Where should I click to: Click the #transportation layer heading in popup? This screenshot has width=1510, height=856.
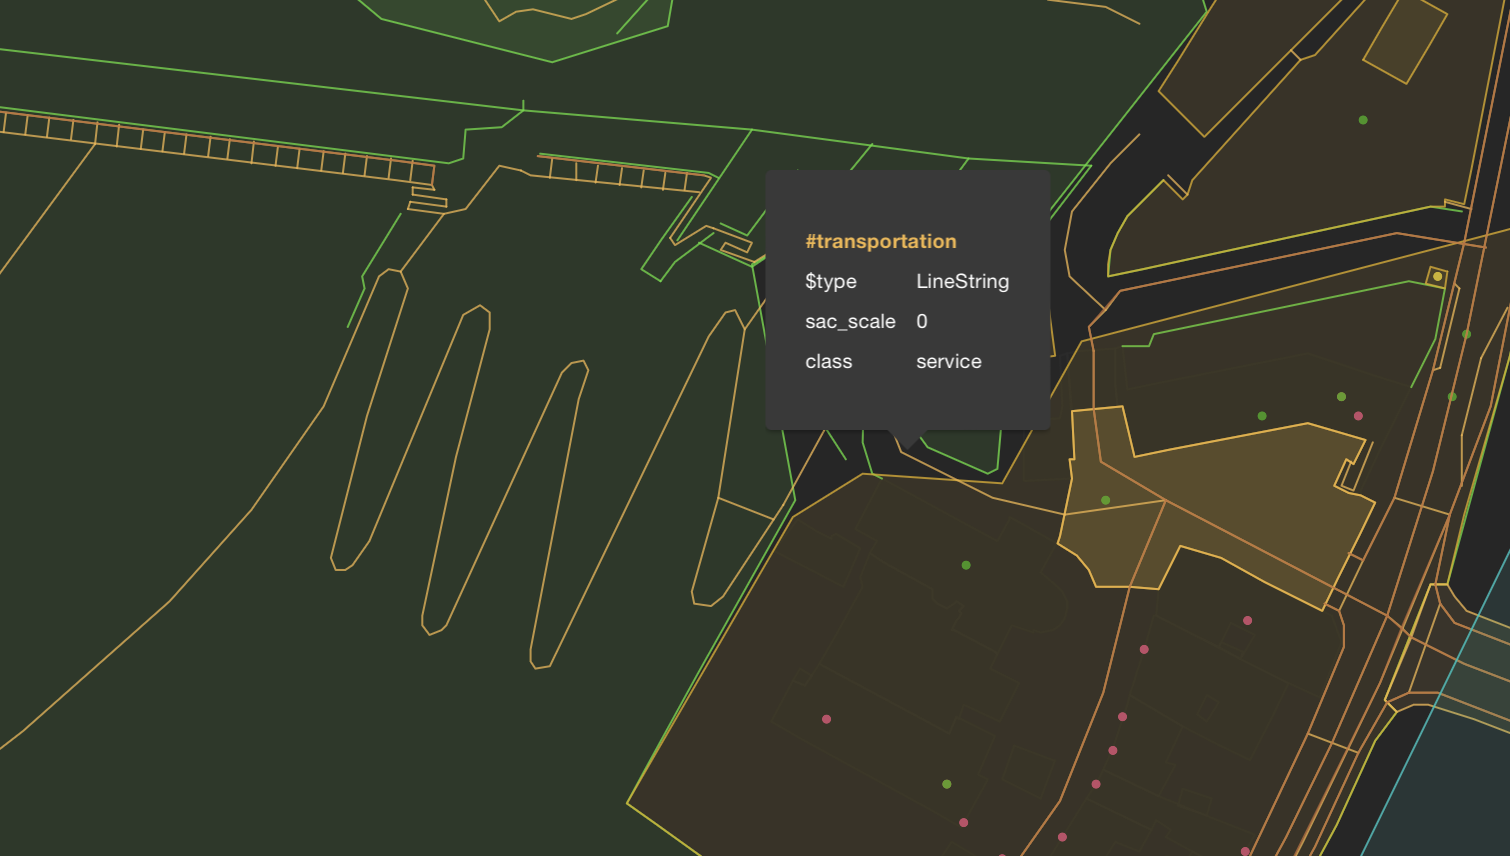pyautogui.click(x=880, y=241)
